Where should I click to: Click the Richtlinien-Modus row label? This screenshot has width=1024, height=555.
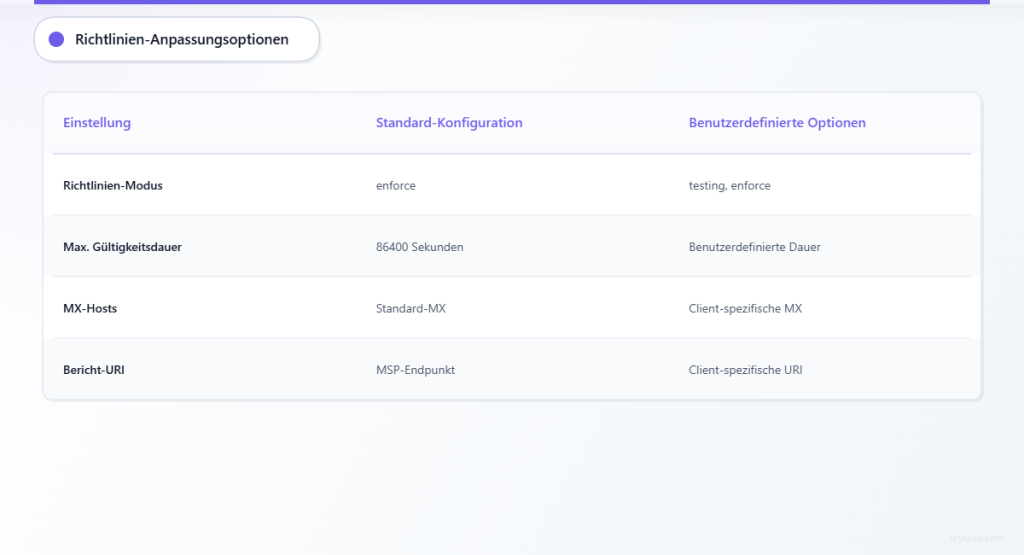[x=113, y=185]
